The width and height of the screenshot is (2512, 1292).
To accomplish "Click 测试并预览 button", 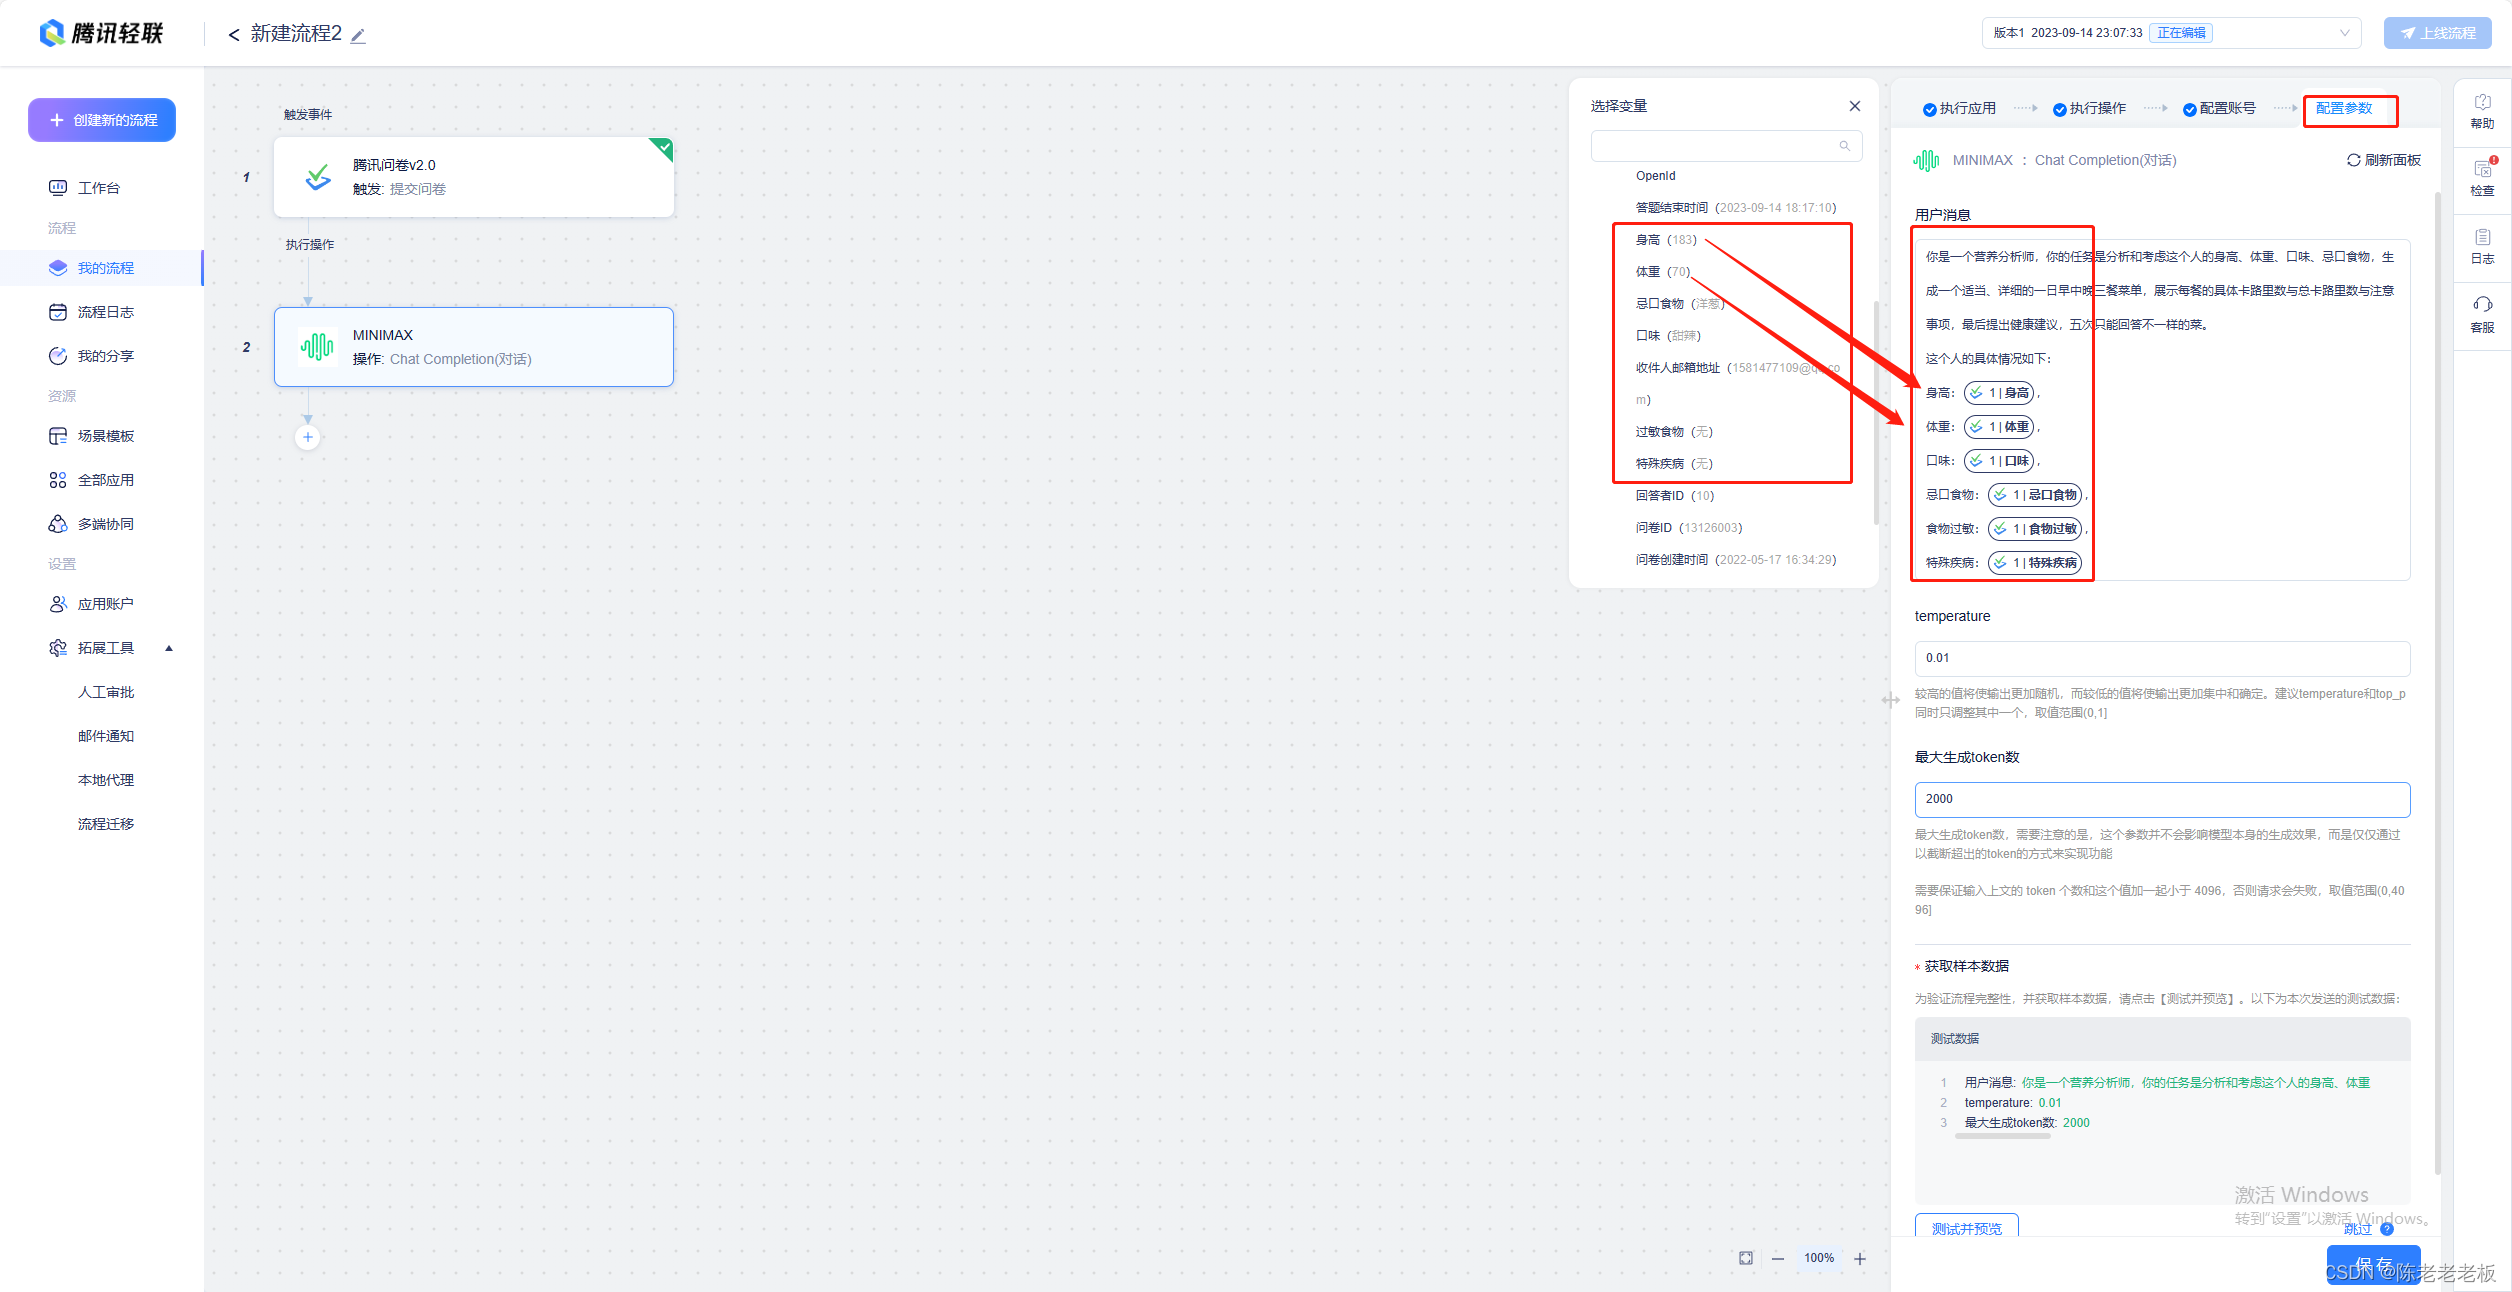I will pos(1966,1227).
